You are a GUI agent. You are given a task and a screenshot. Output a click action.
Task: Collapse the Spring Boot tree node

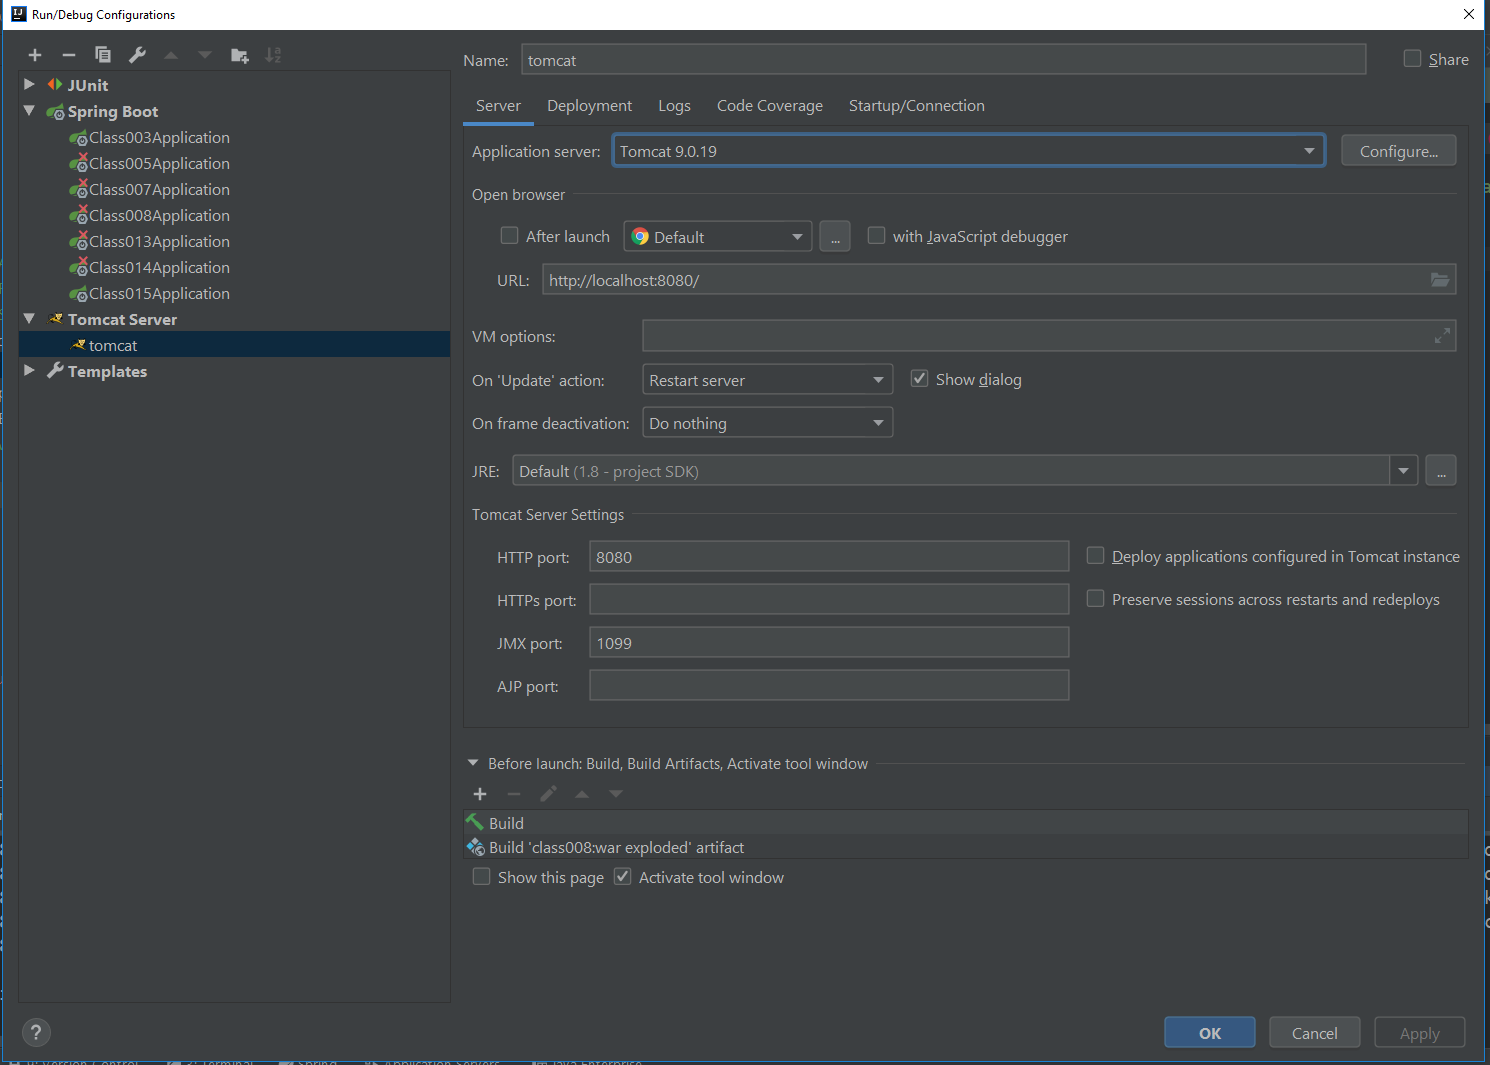pyautogui.click(x=29, y=111)
